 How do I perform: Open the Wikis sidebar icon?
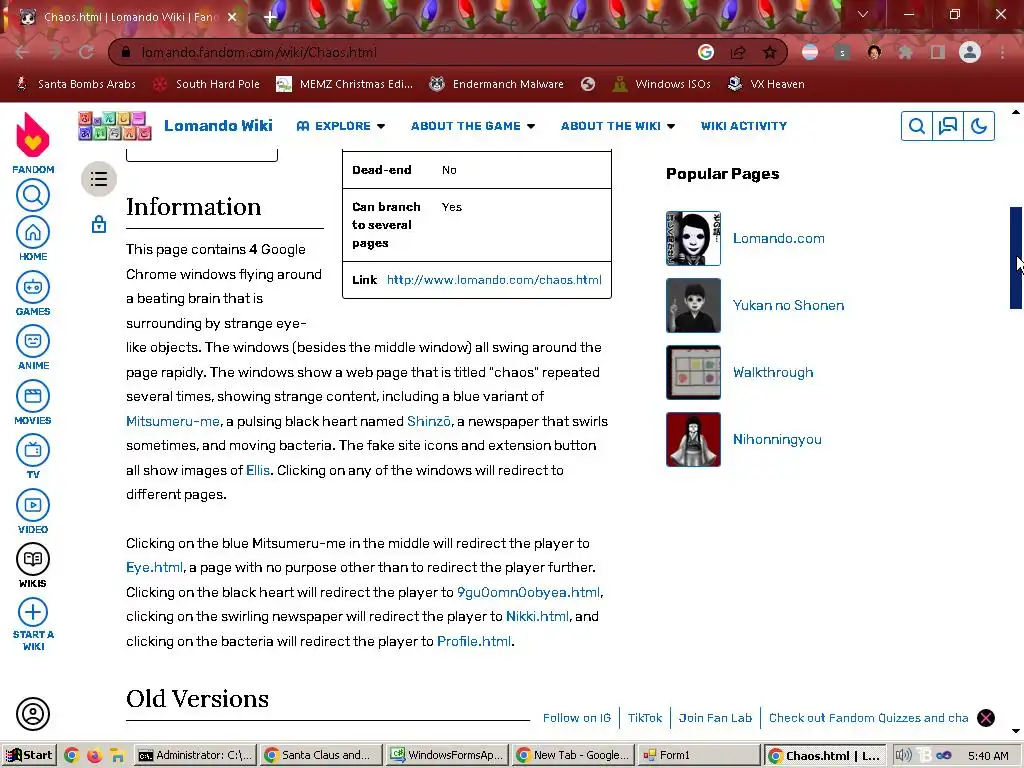pyautogui.click(x=33, y=559)
